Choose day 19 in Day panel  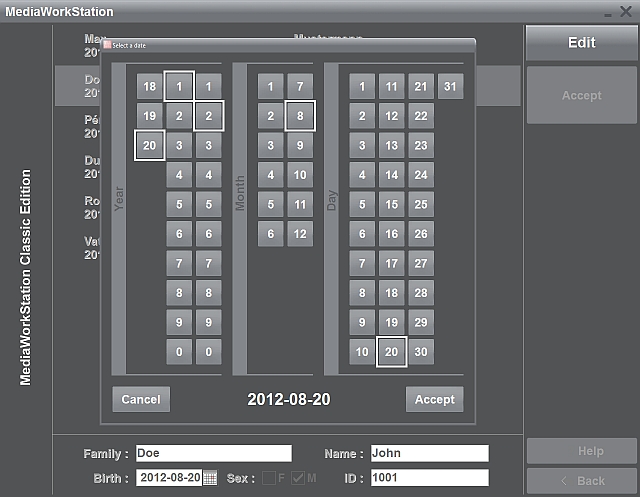point(391,322)
